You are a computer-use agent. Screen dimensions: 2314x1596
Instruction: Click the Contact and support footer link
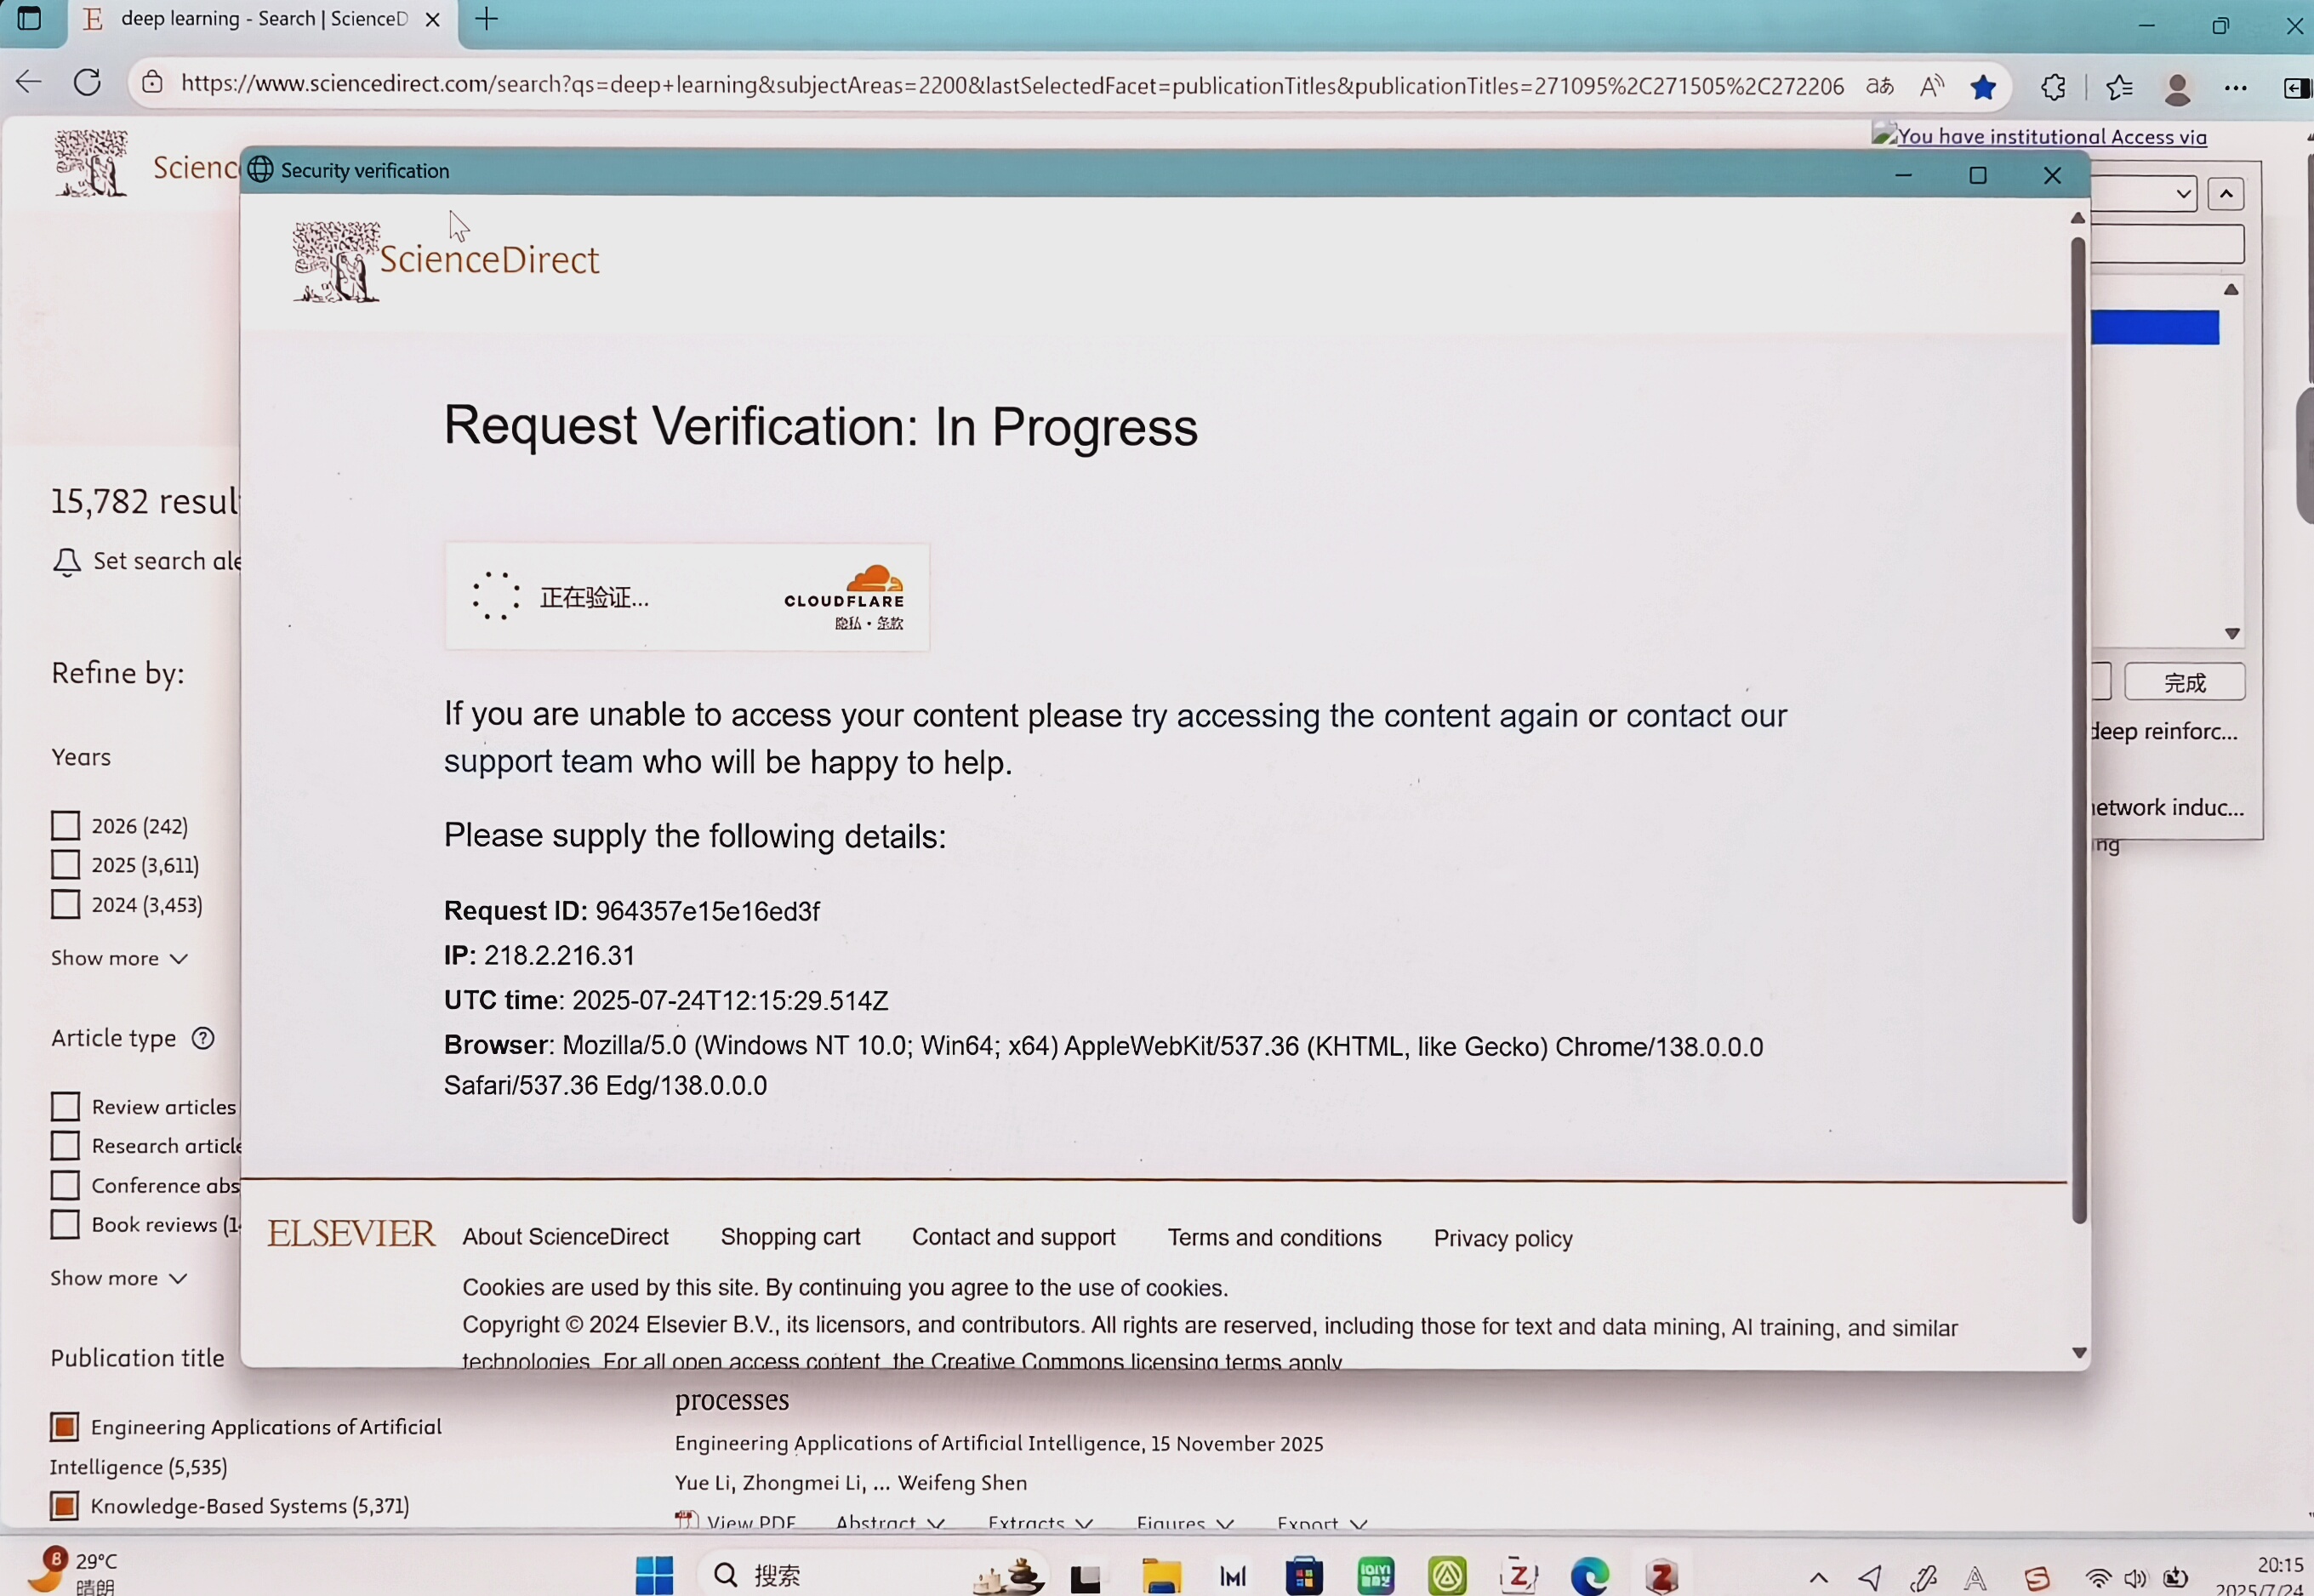coord(1013,1238)
